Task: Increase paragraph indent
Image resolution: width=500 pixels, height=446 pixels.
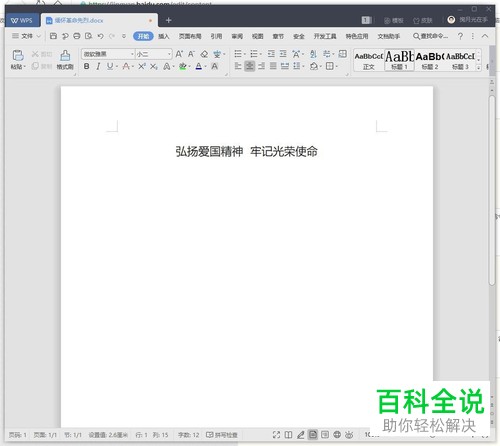Action: point(283,54)
